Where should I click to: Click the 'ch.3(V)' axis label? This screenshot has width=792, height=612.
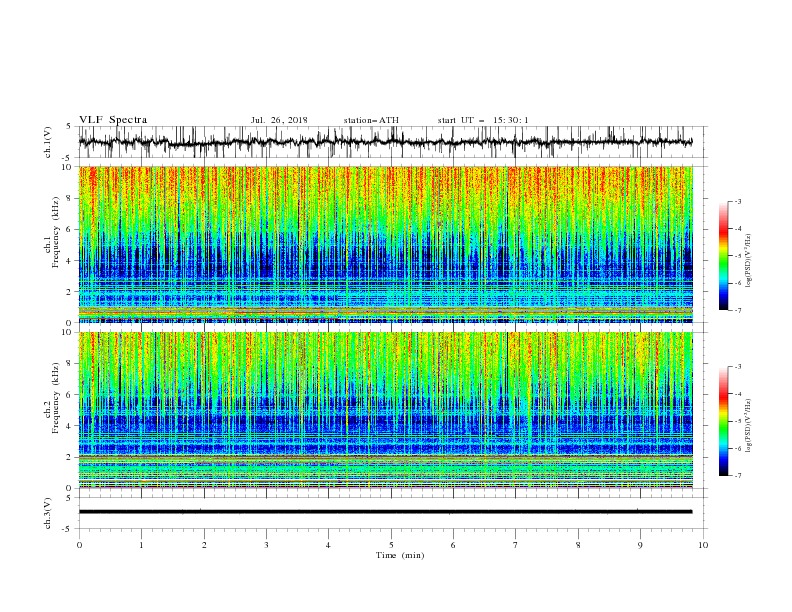click(x=48, y=513)
